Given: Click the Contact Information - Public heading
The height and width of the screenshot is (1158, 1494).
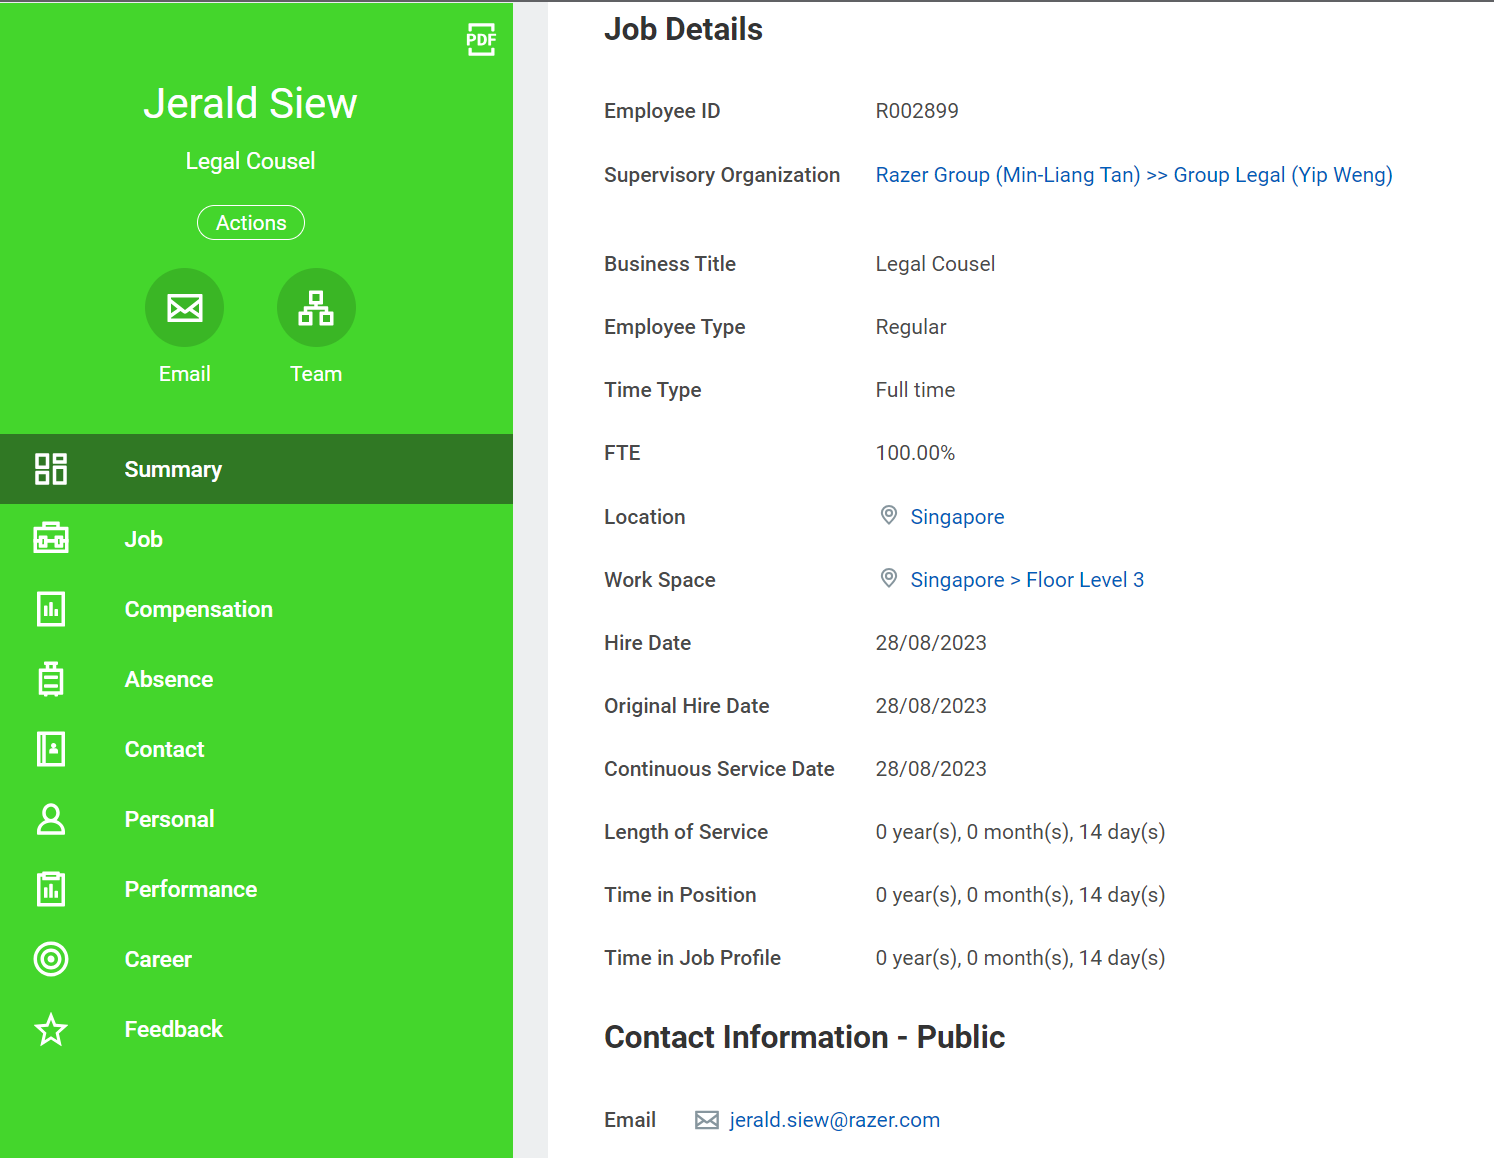Looking at the screenshot, I should tap(804, 1037).
